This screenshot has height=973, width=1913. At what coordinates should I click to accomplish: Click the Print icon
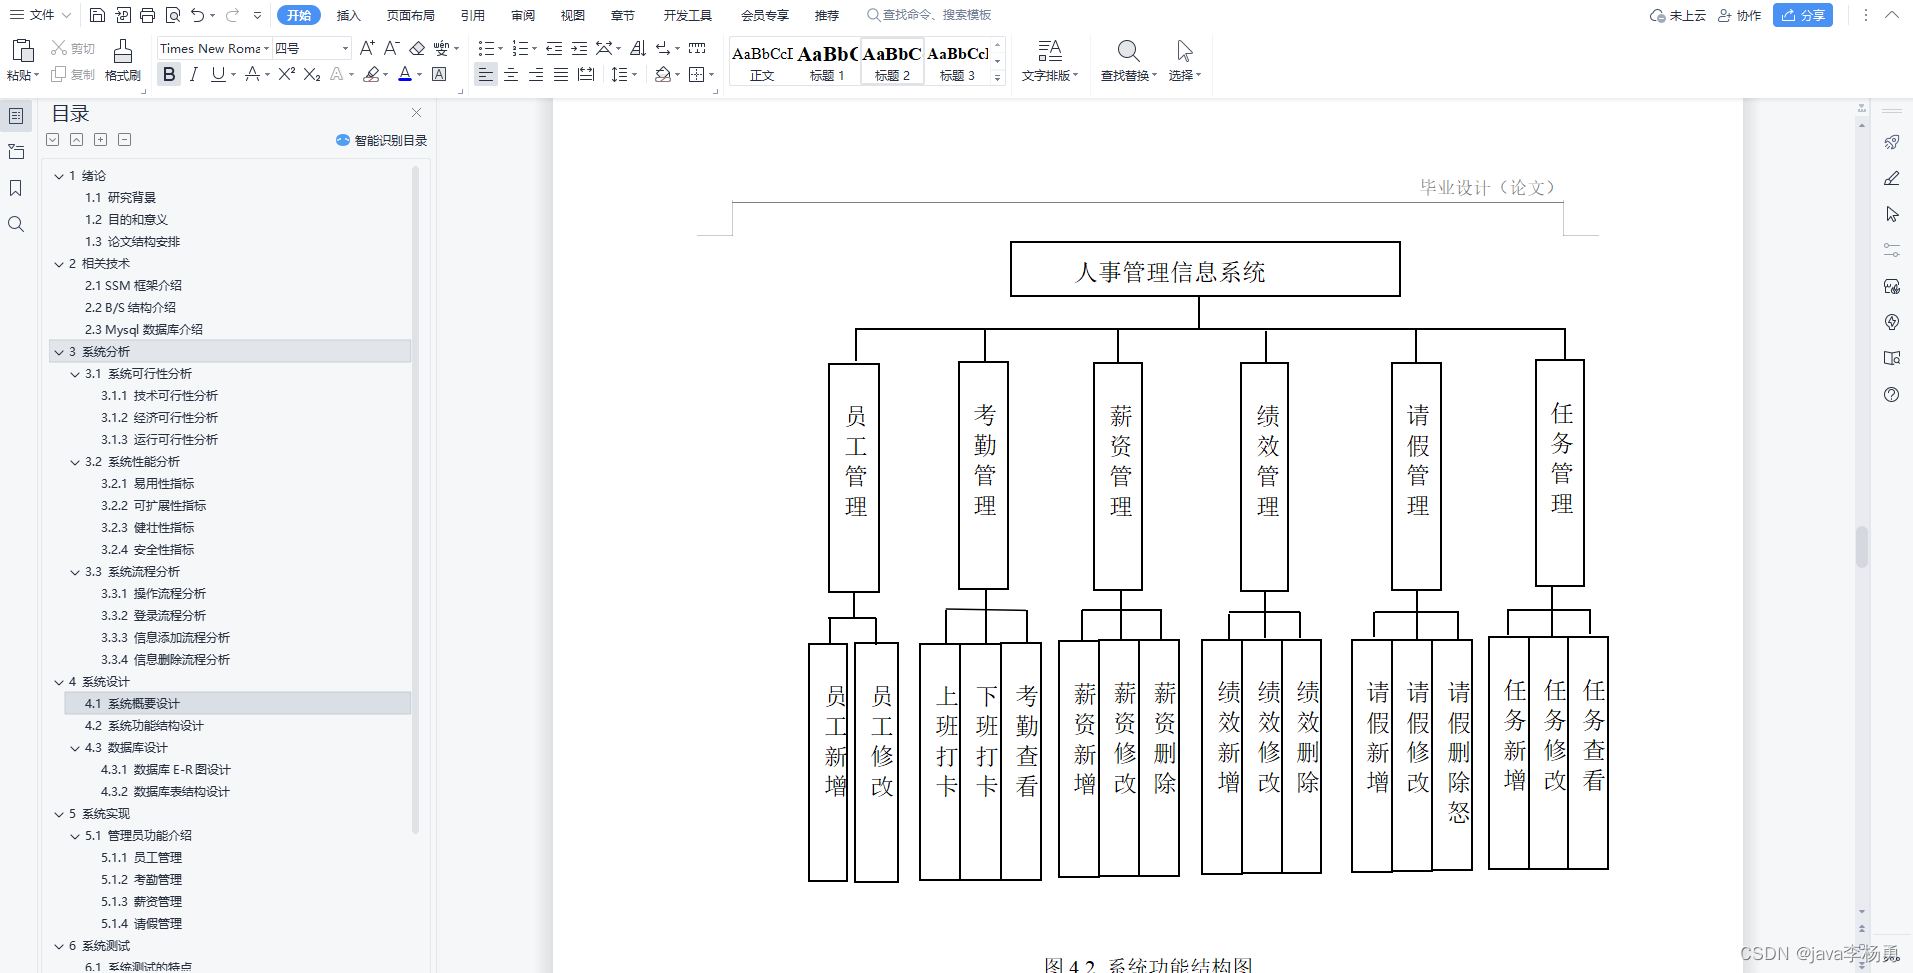coord(148,15)
